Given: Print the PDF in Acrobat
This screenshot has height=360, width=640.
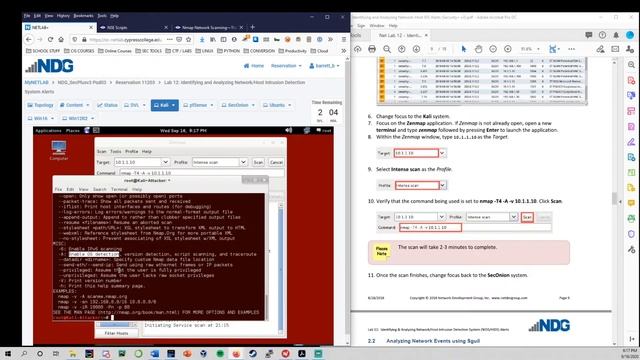Looking at the screenshot, I should tap(372, 49).
